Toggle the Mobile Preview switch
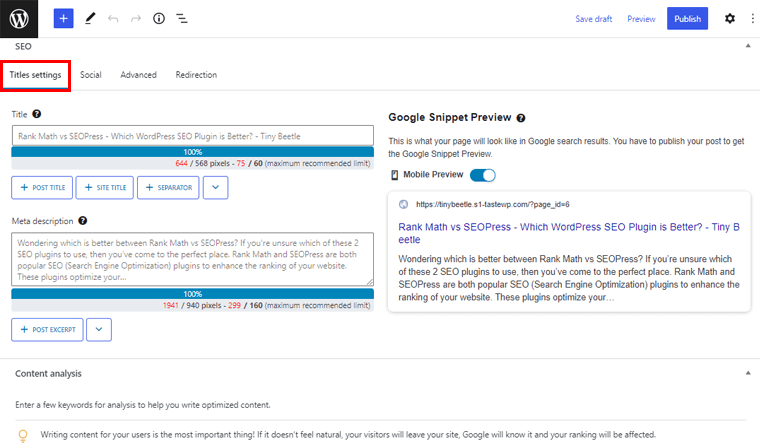 [x=483, y=175]
